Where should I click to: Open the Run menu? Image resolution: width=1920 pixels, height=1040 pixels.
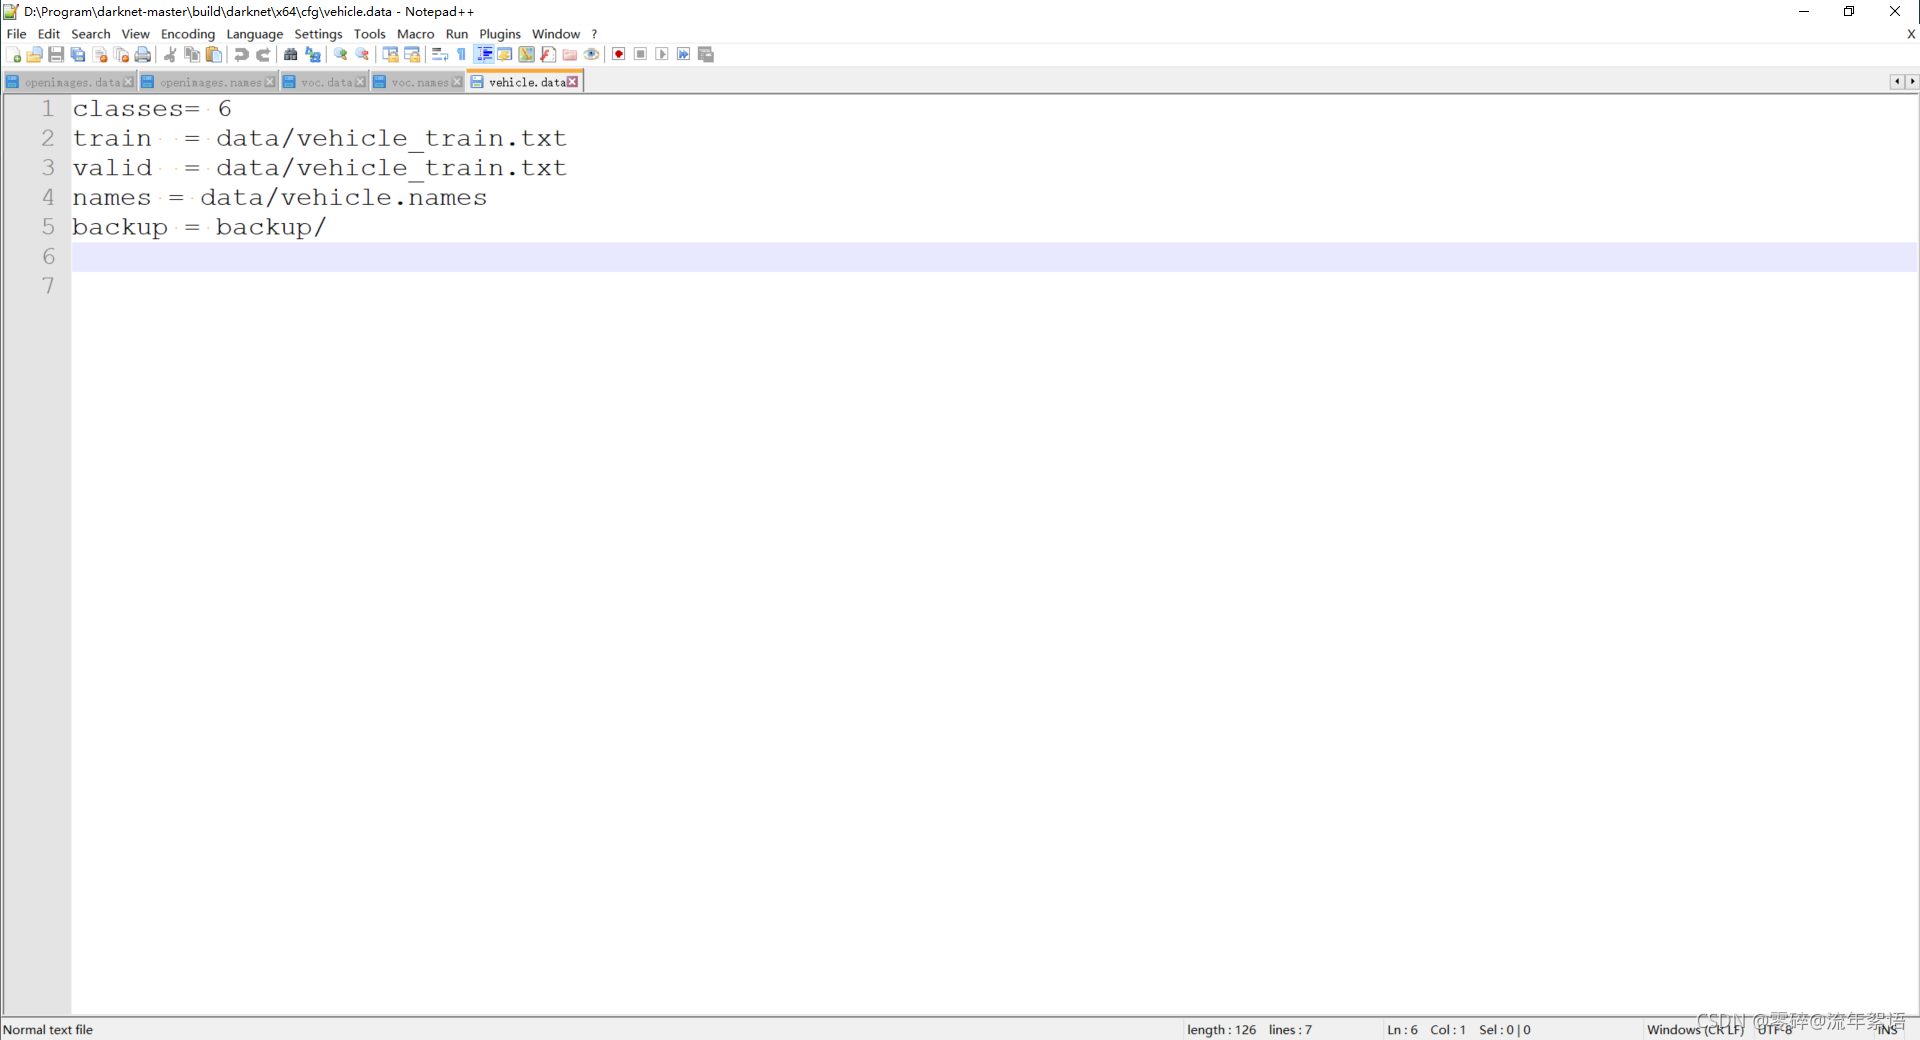pyautogui.click(x=457, y=34)
